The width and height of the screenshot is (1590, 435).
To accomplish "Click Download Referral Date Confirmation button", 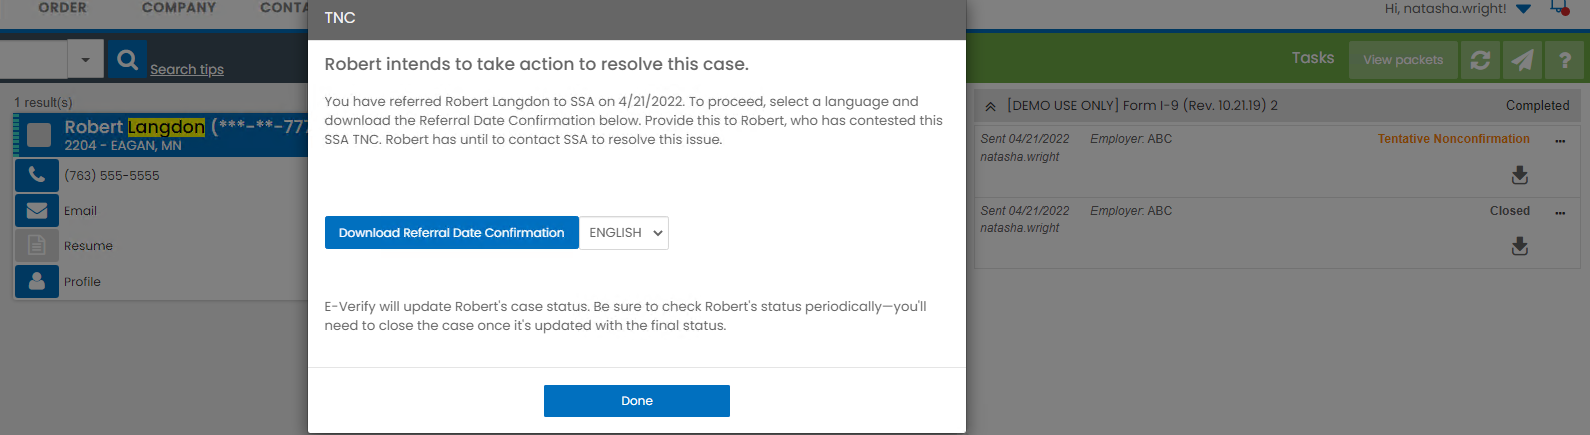I will click(452, 233).
